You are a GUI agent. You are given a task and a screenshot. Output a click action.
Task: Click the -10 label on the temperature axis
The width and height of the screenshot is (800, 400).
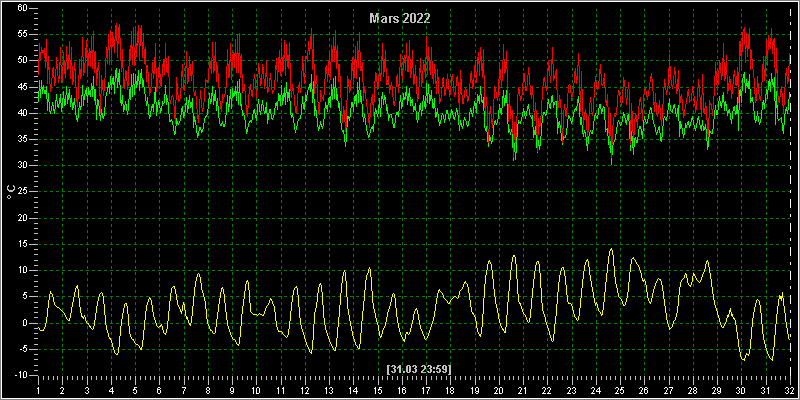point(22,376)
